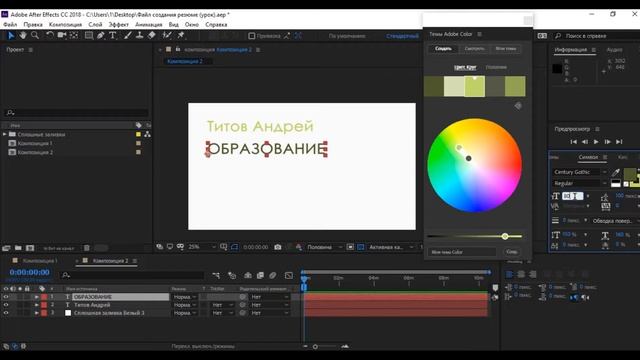This screenshot has height=360, width=640.
Task: Select the Puppet Pin tool
Action: click(x=180, y=36)
